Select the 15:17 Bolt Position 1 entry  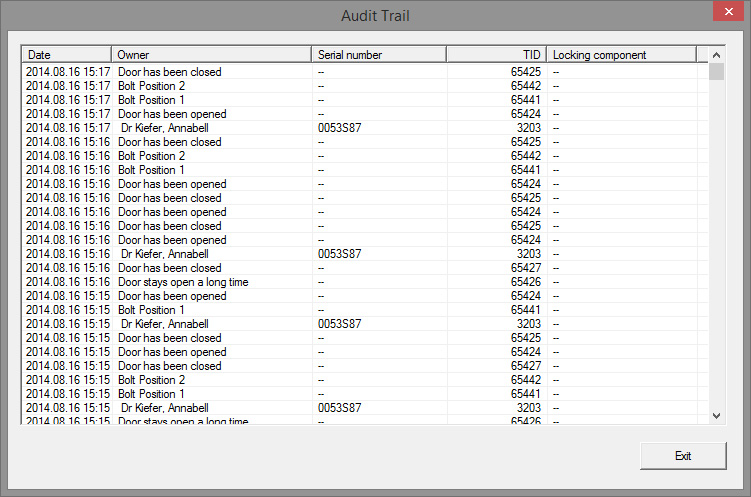coord(151,100)
